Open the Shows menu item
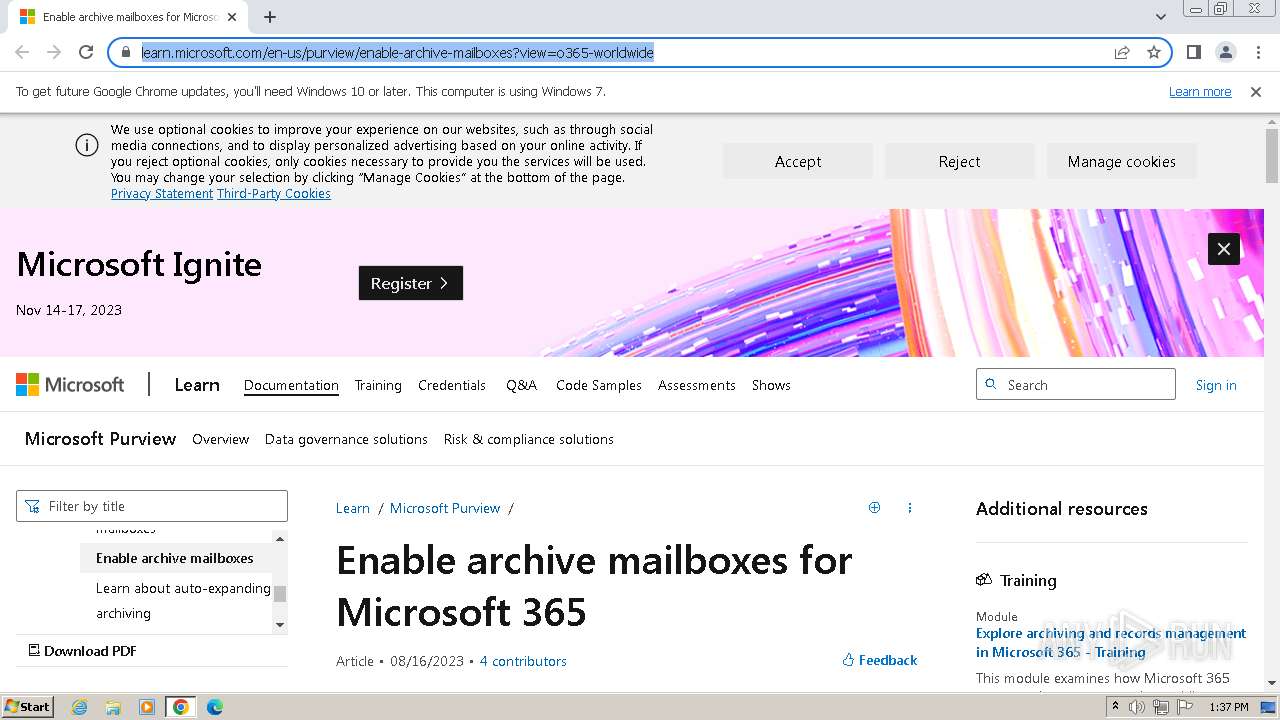 pos(771,385)
